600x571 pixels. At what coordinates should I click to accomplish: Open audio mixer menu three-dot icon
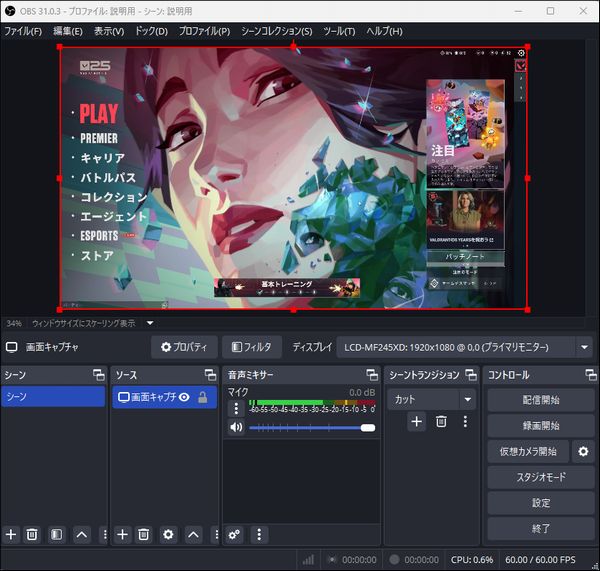point(259,534)
